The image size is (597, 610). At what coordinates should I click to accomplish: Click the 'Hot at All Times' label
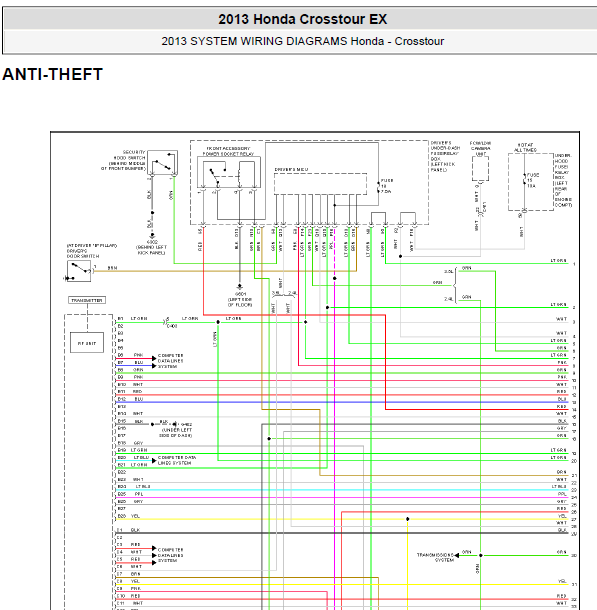[525, 147]
